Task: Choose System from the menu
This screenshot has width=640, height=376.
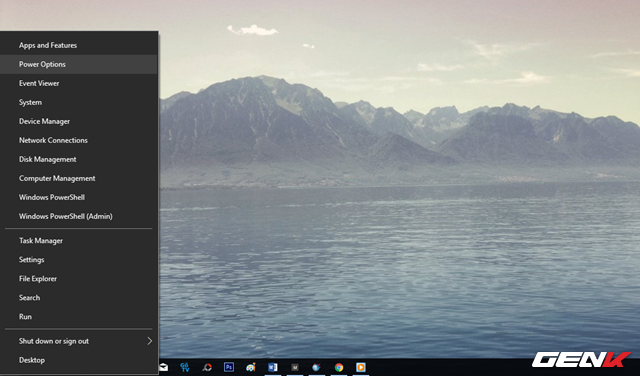Action: click(79, 102)
